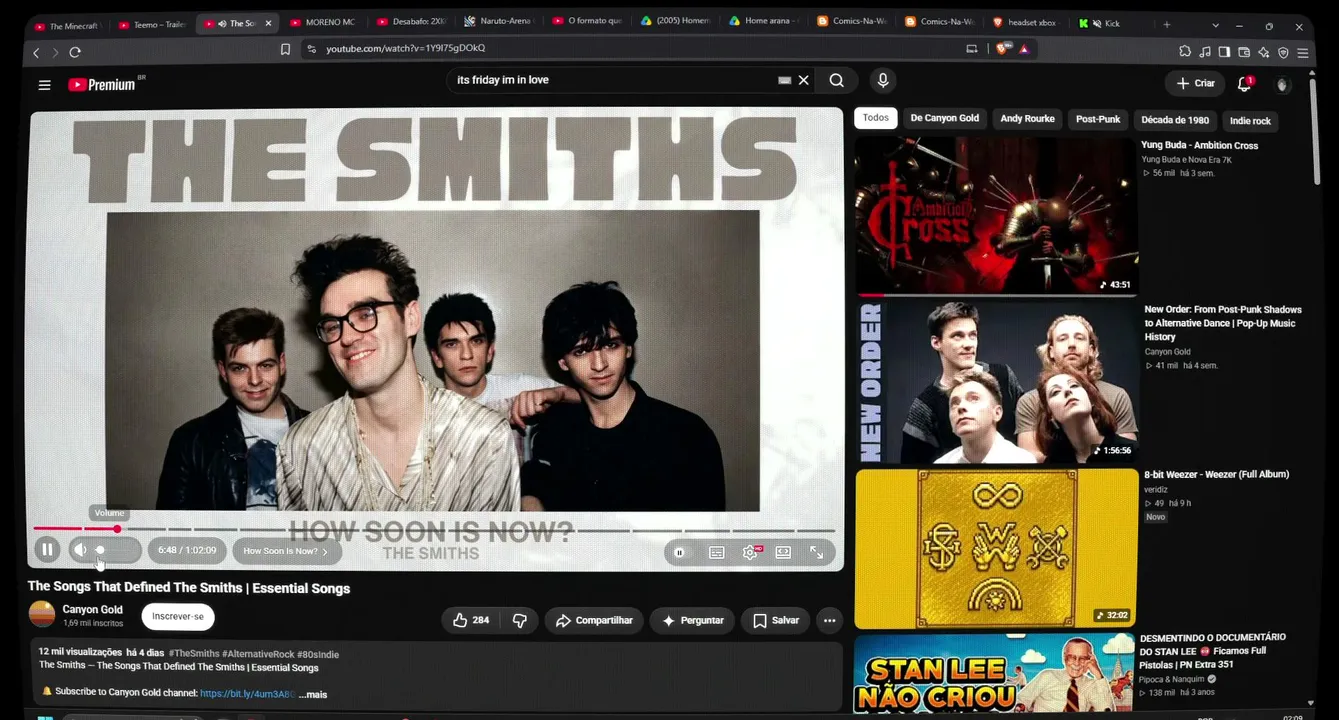Open the Canyon Gold channel name
The image size is (1339, 720).
click(x=93, y=609)
